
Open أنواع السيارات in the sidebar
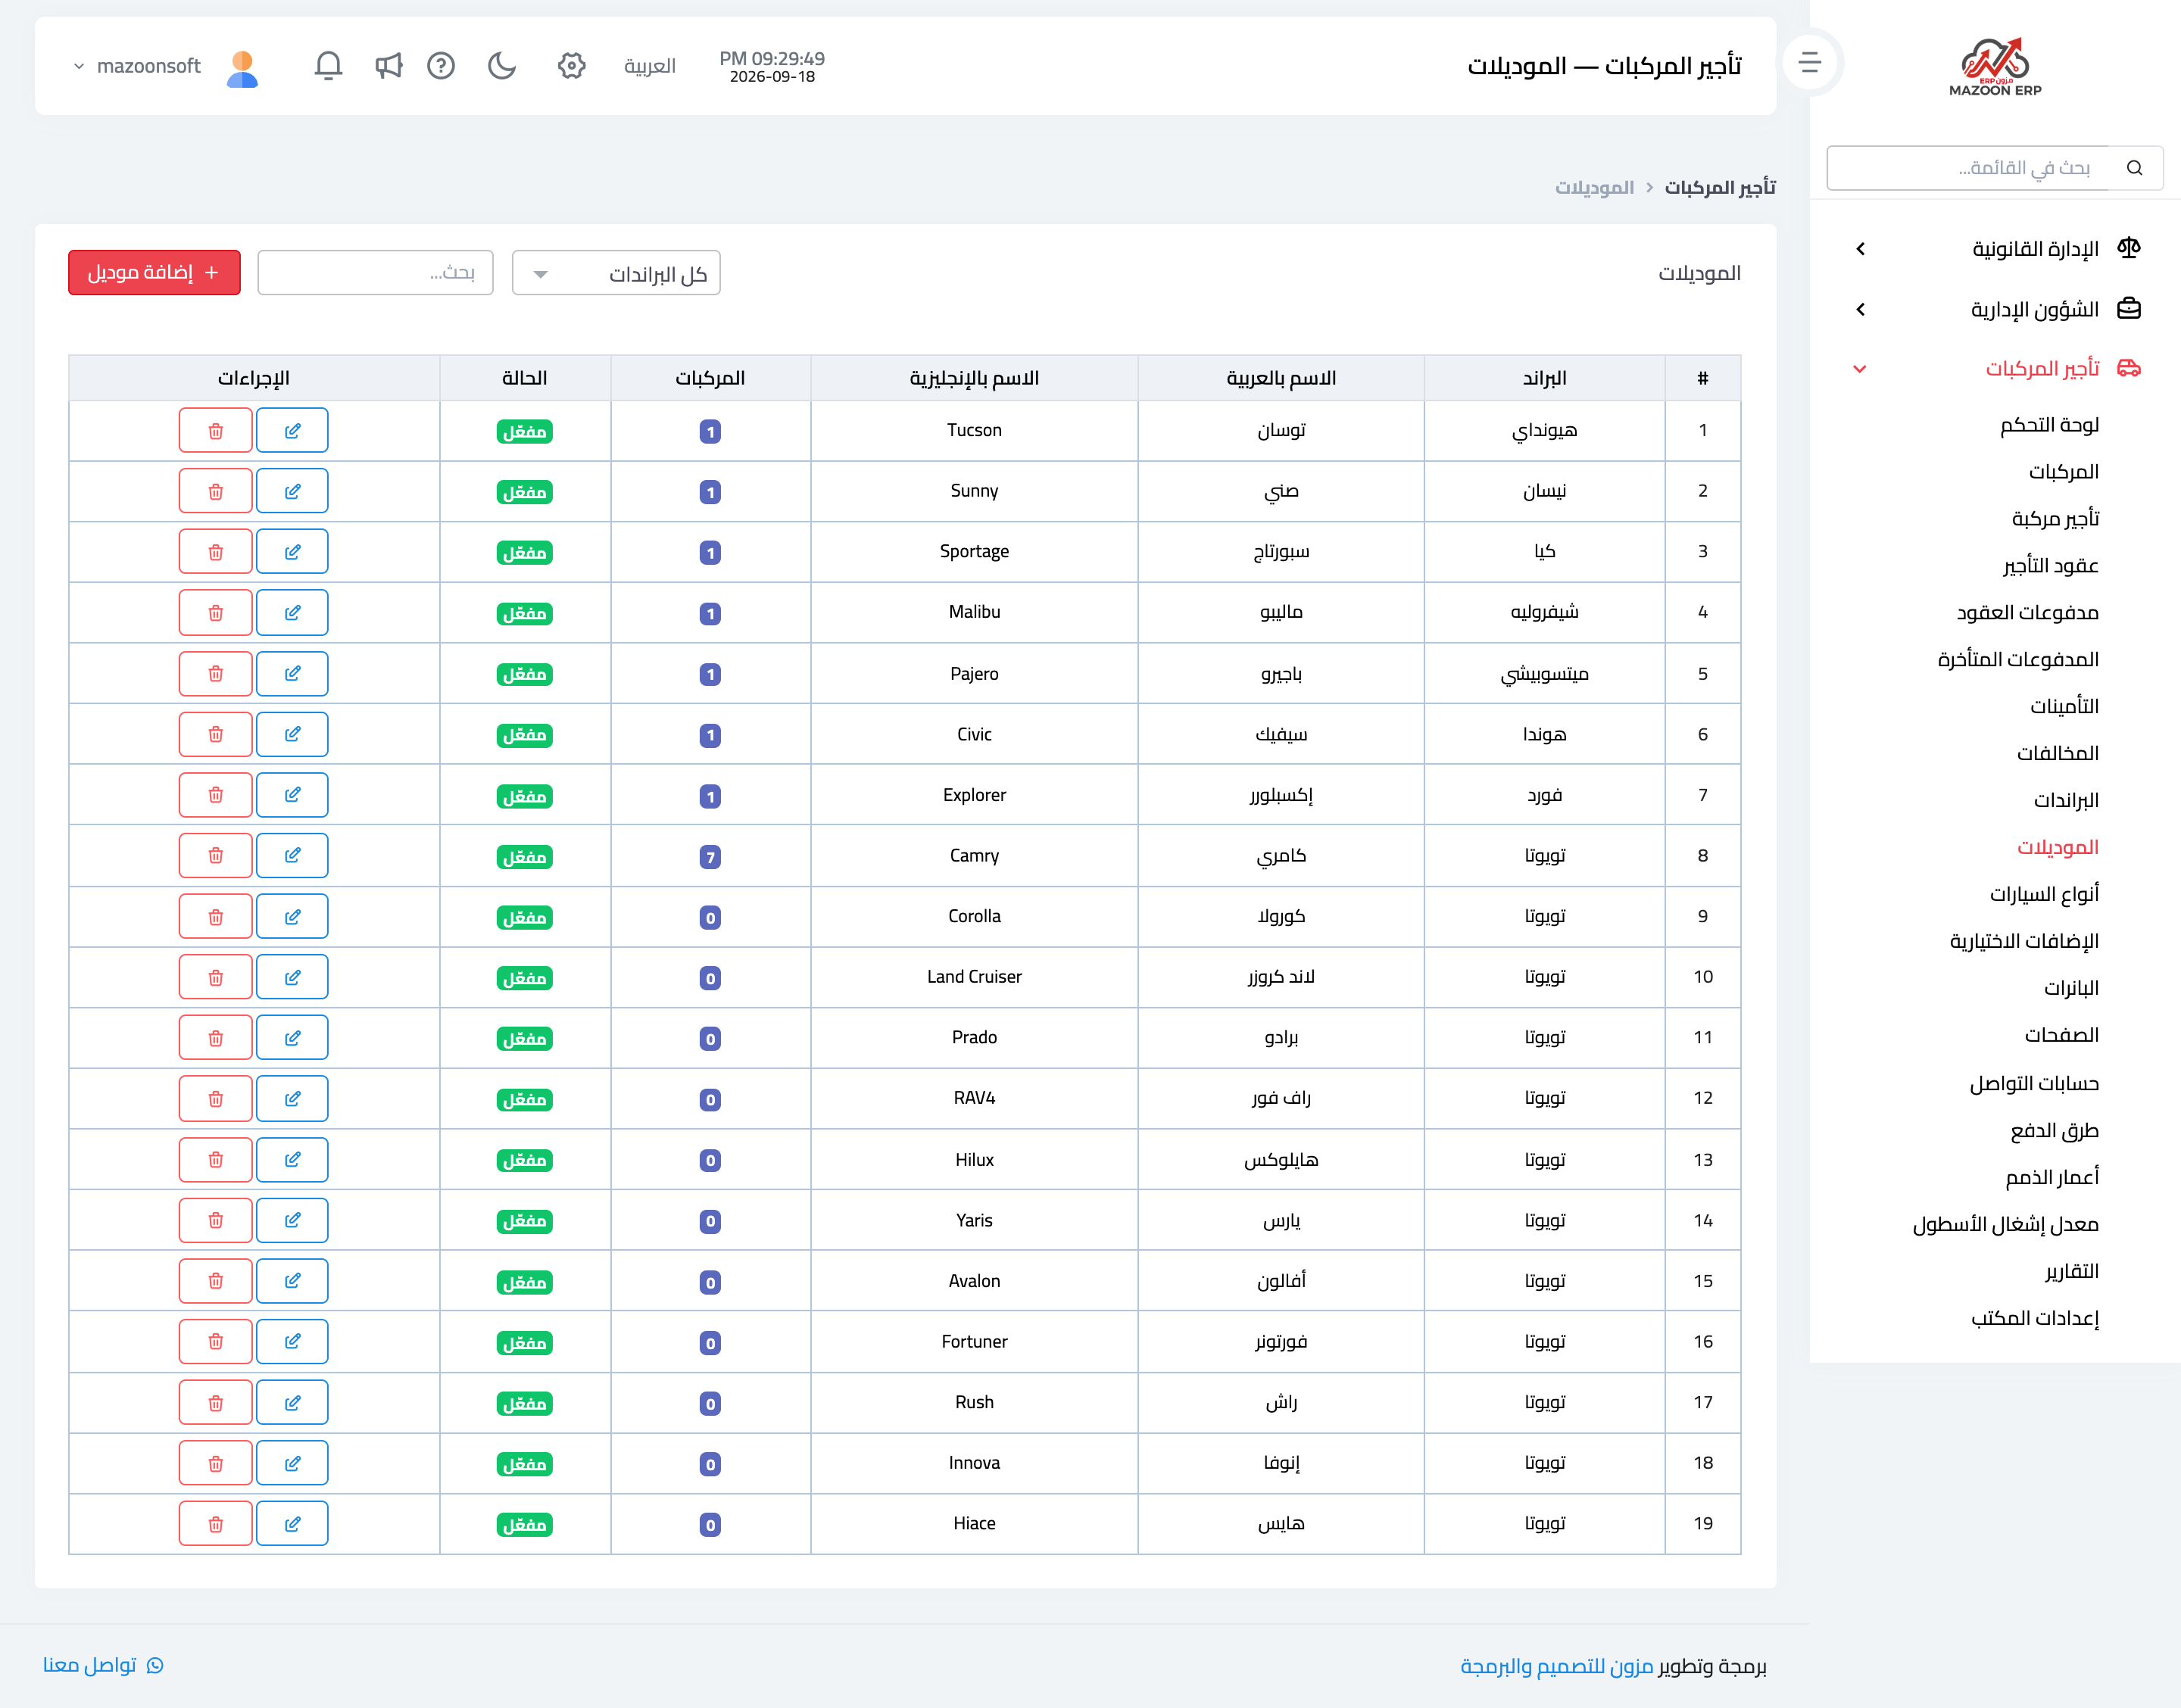(2044, 894)
